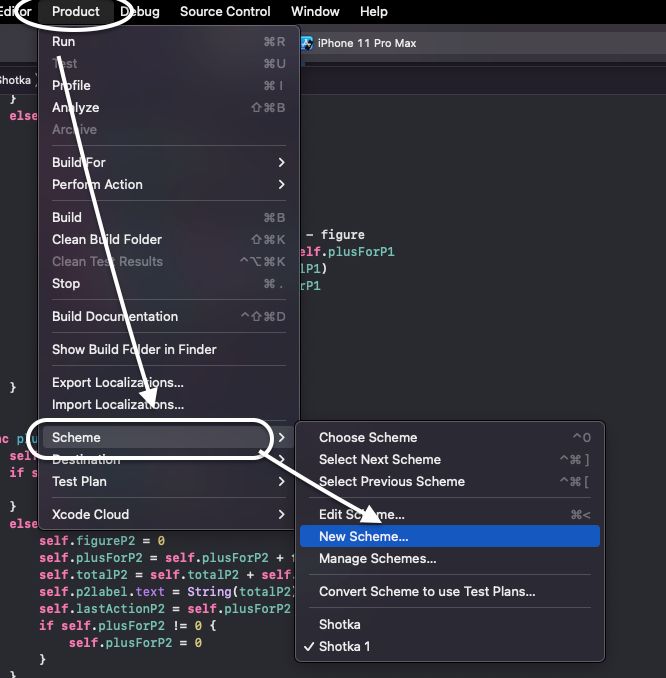Click the self.totalP2 assignment line
This screenshot has width=666, height=678.
167,575
